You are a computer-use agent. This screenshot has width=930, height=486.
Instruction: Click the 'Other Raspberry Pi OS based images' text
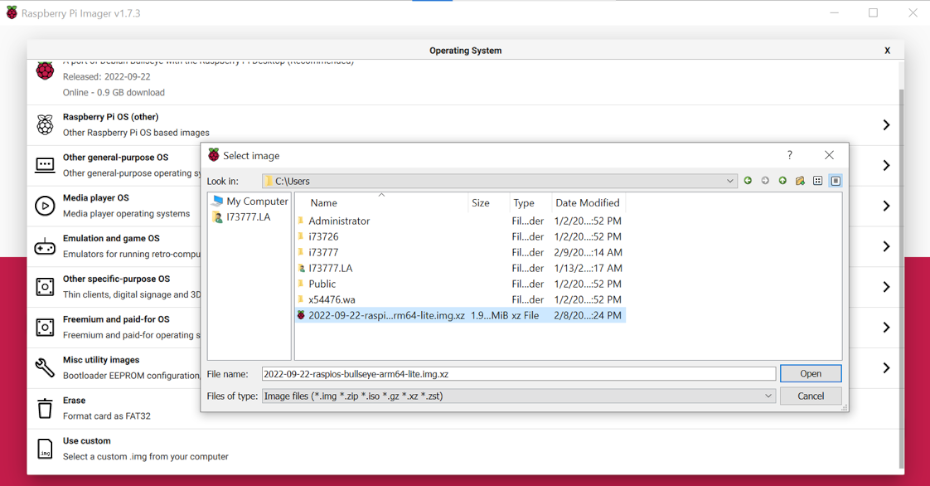tap(136, 132)
